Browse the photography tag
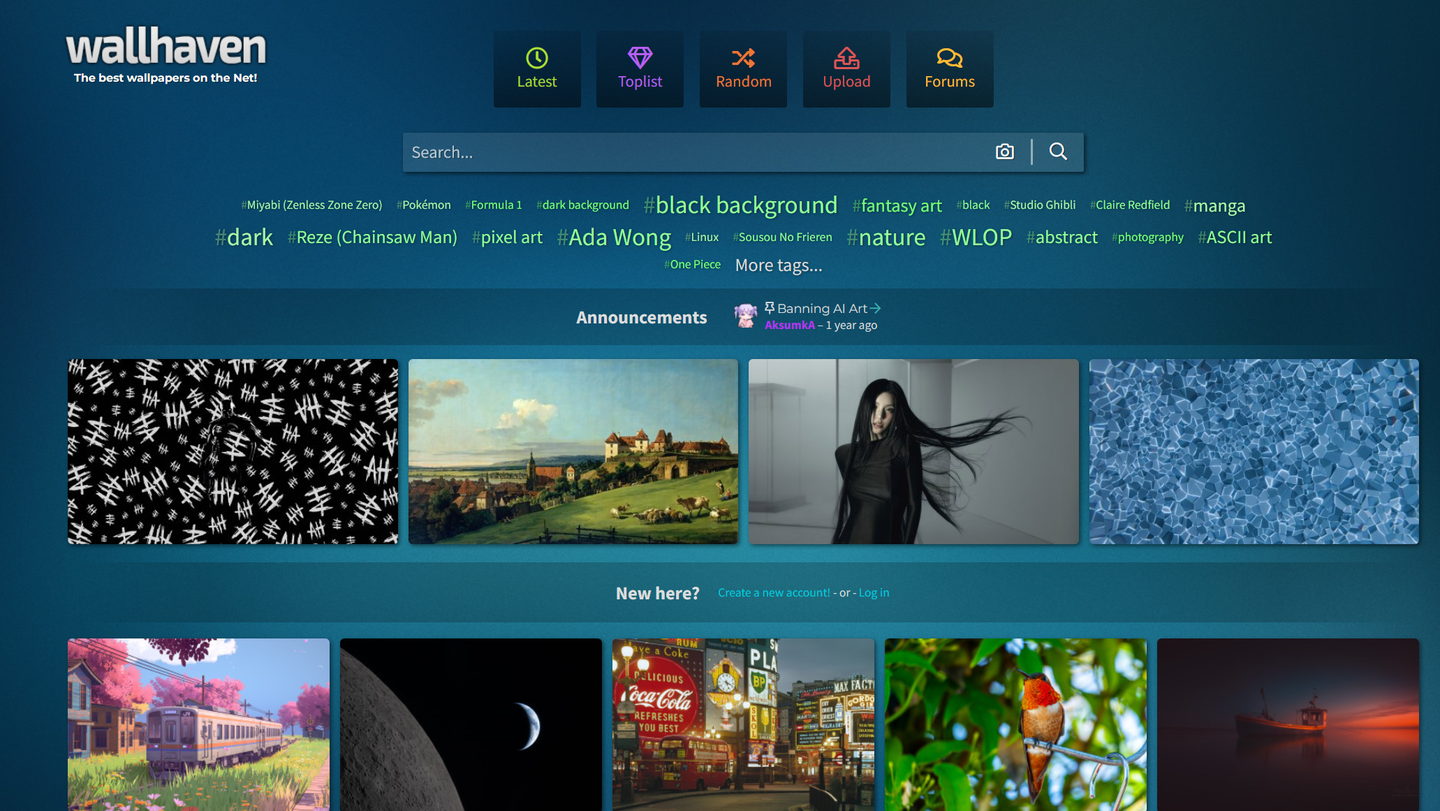This screenshot has height=811, width=1440. click(1148, 237)
